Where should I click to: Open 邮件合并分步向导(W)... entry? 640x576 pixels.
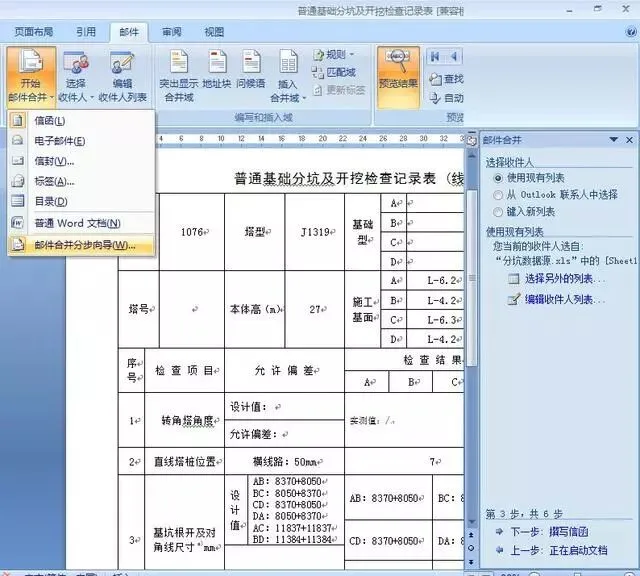click(81, 245)
